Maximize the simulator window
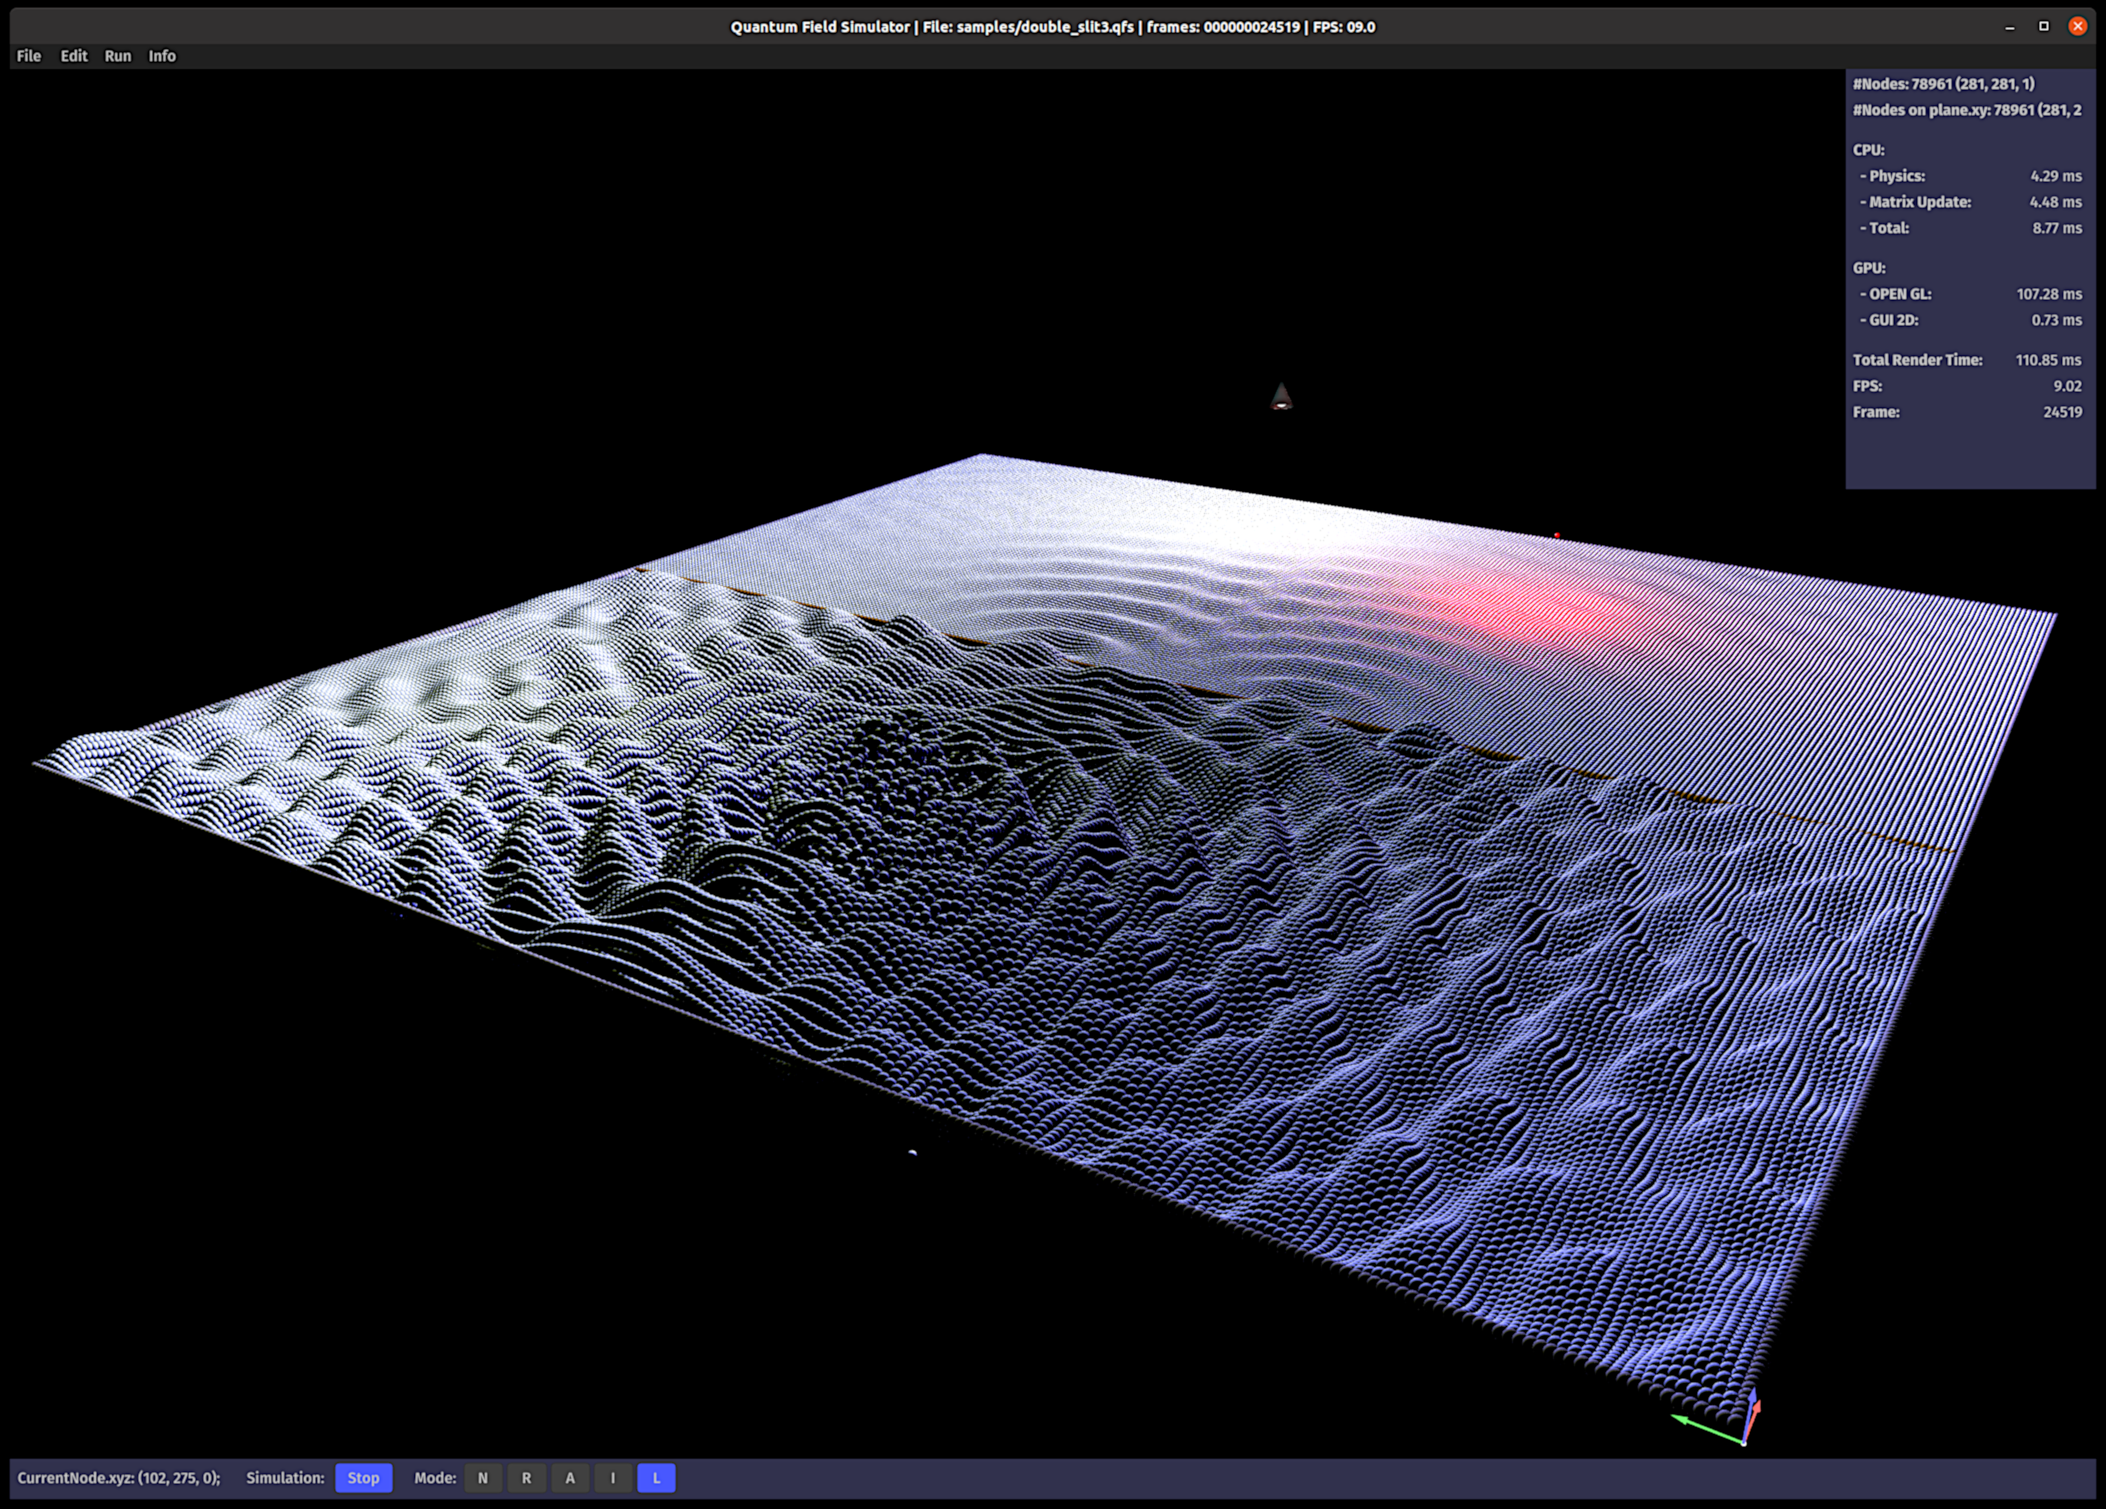 pos(2044,27)
